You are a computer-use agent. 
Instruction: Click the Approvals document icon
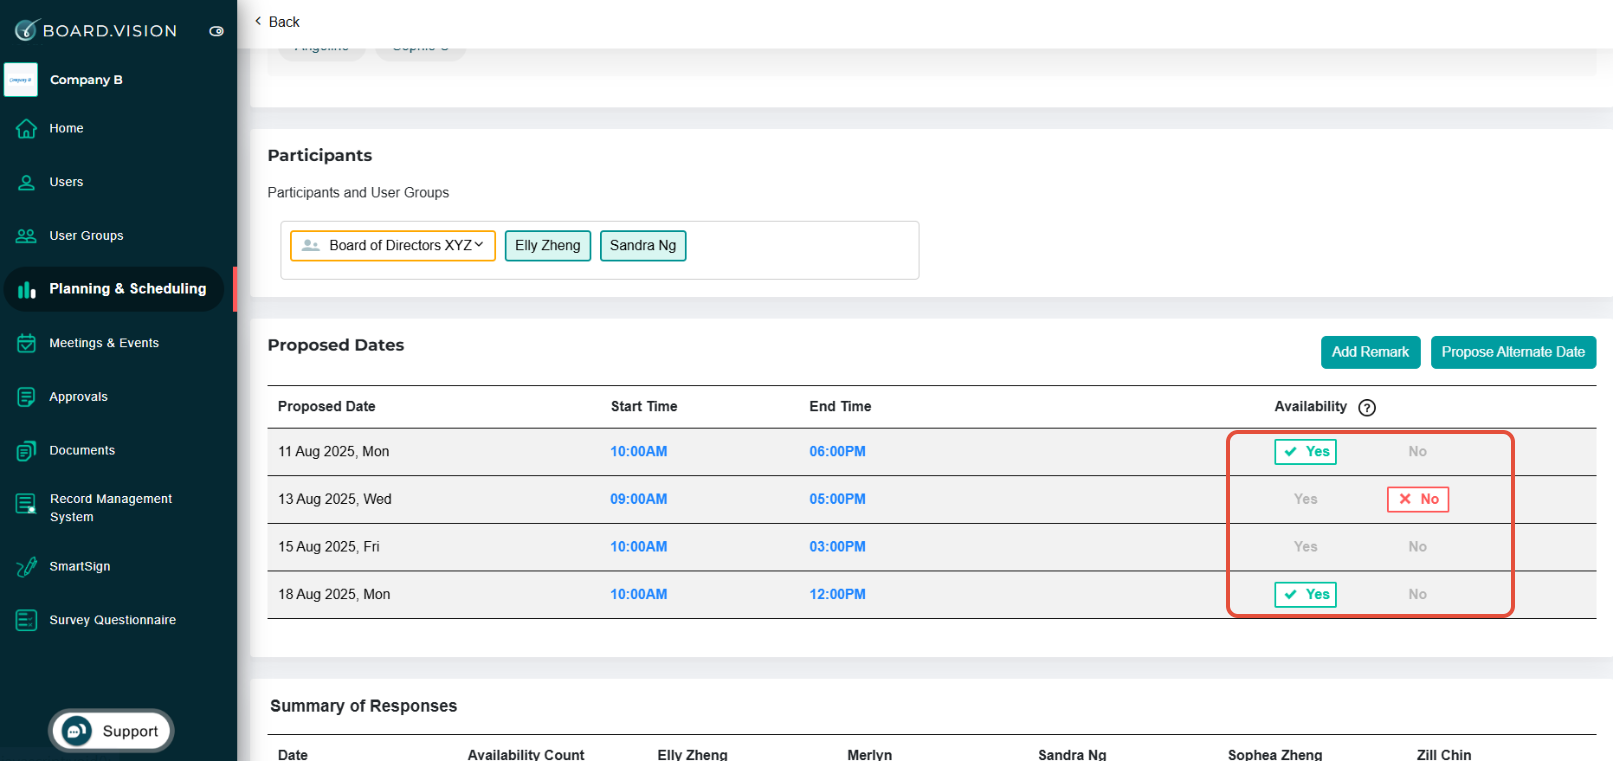[x=27, y=397]
